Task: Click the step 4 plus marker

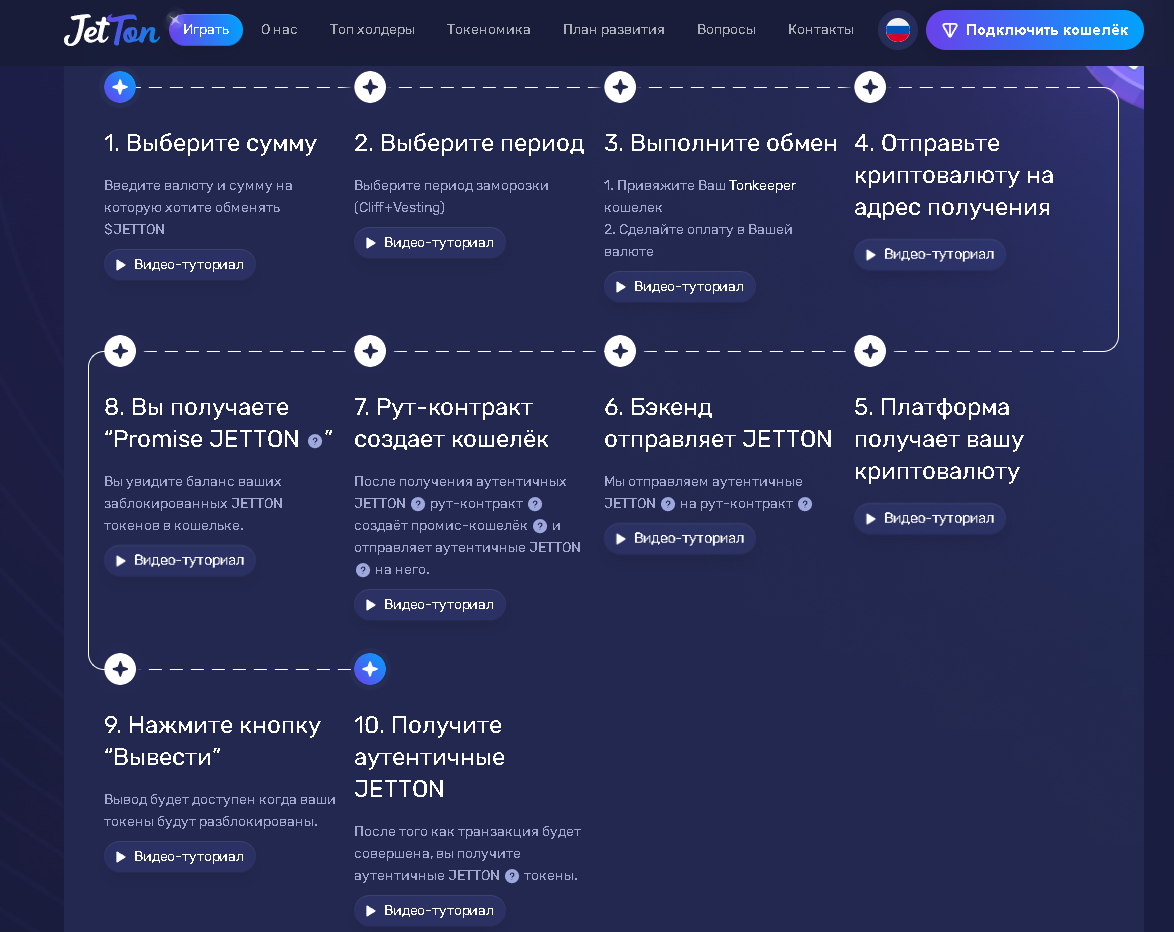Action: [x=870, y=88]
